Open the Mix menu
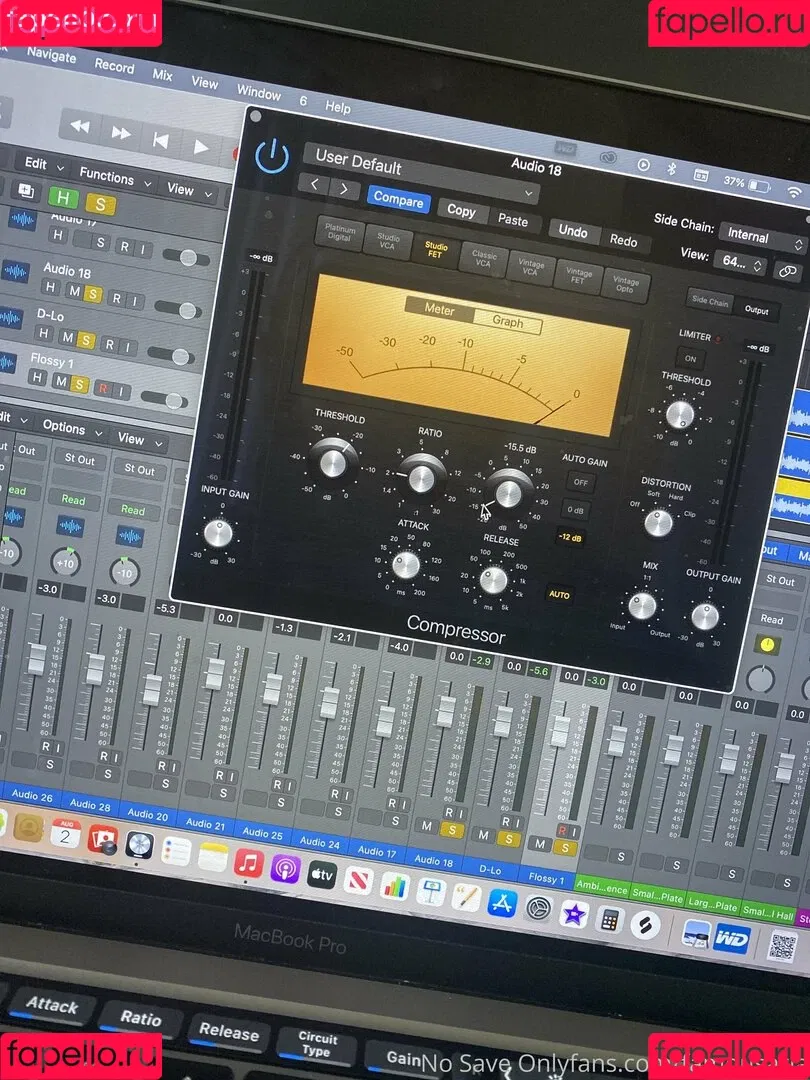Screen dimensions: 810x1080 [163, 74]
